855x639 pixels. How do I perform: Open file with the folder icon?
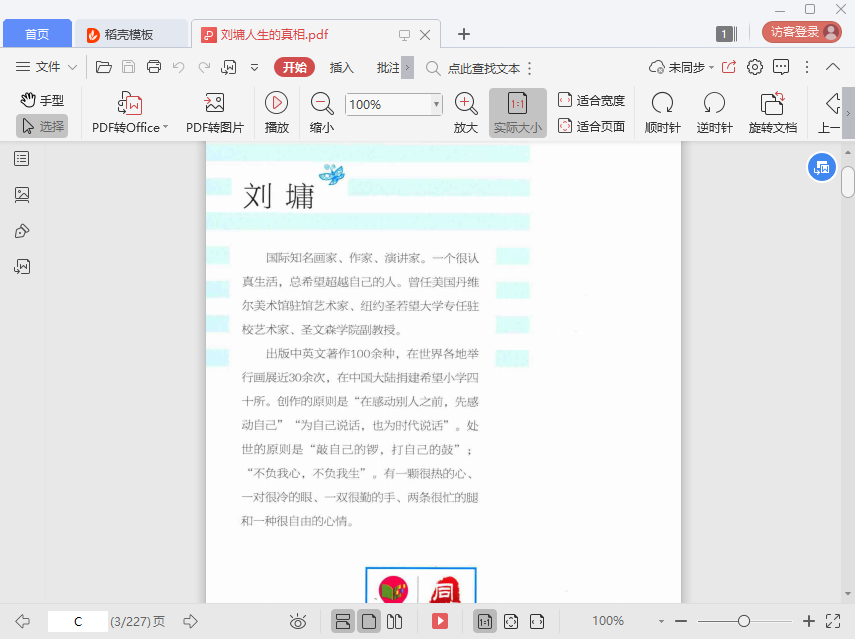104,67
